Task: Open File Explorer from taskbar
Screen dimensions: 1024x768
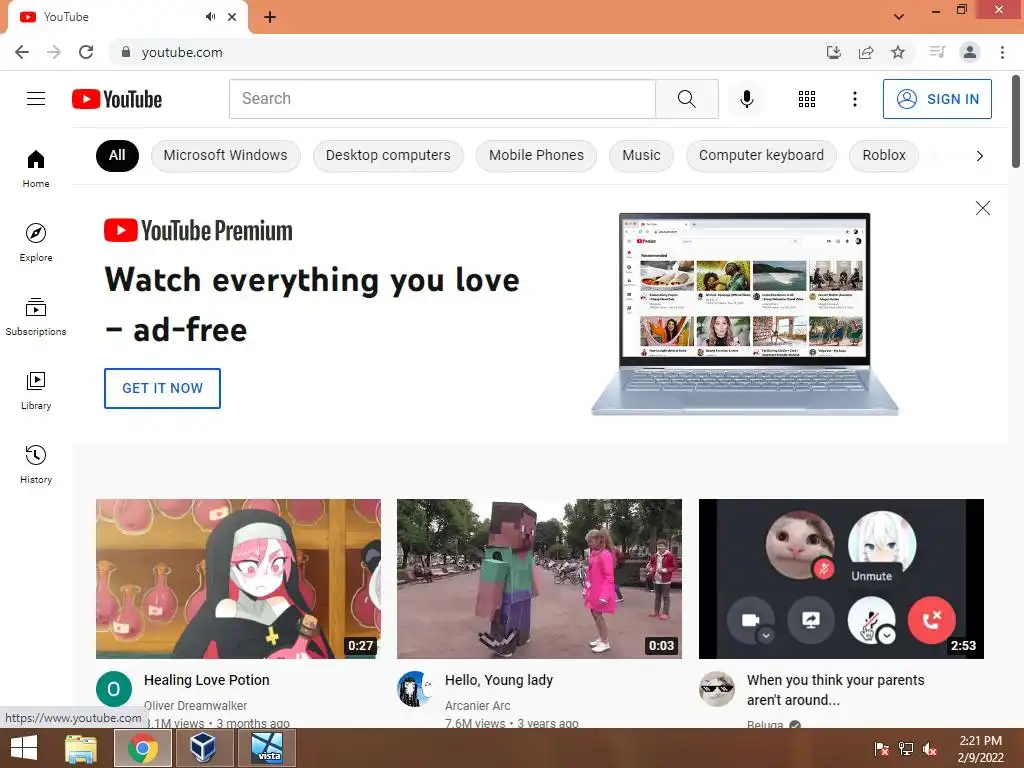Action: tap(81, 748)
